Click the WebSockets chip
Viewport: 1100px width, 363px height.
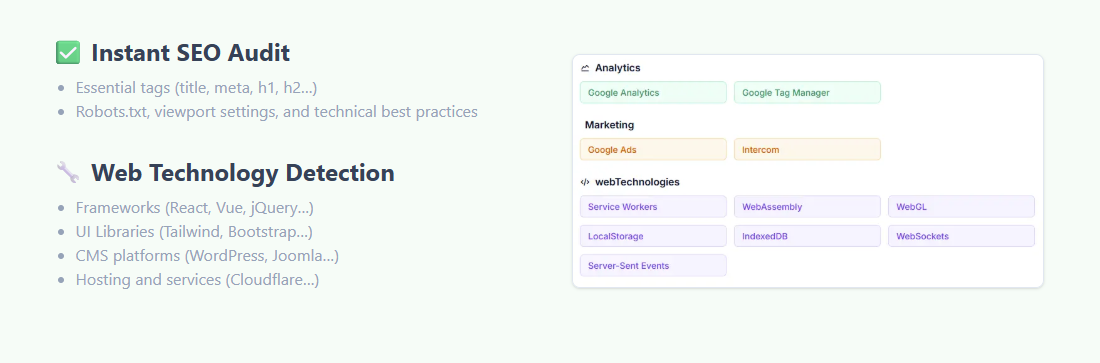point(961,237)
